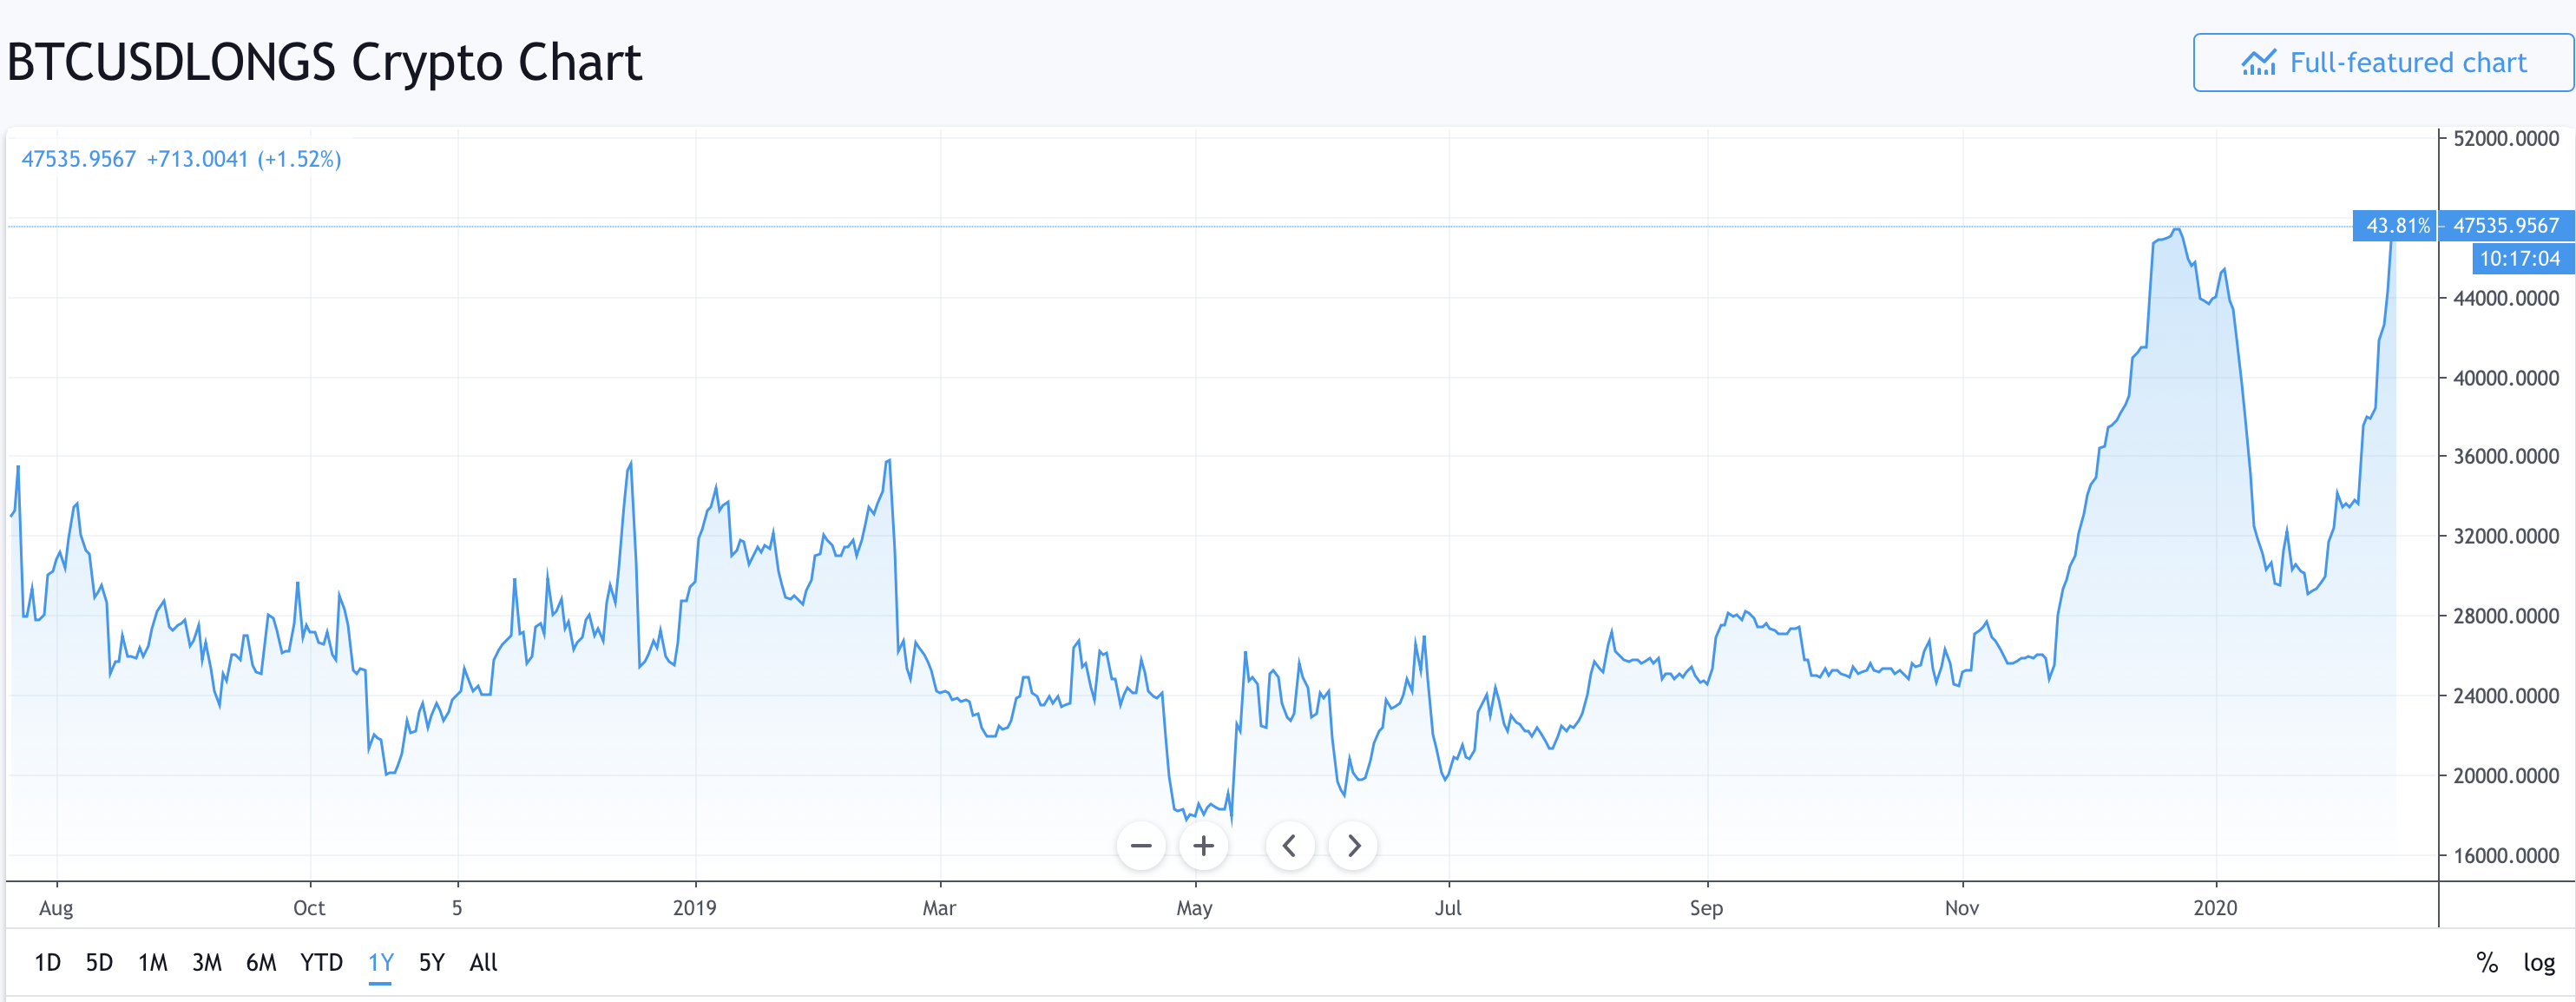Zoom out using the minus icon

(1143, 845)
